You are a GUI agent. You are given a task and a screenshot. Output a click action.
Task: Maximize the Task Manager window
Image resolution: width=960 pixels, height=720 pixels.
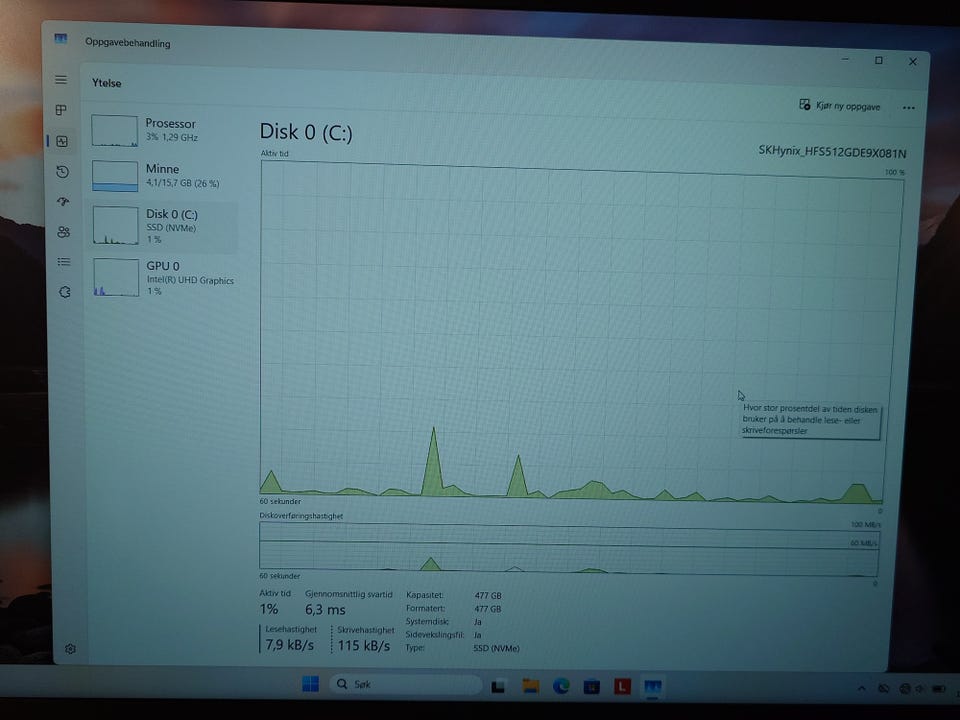point(879,60)
